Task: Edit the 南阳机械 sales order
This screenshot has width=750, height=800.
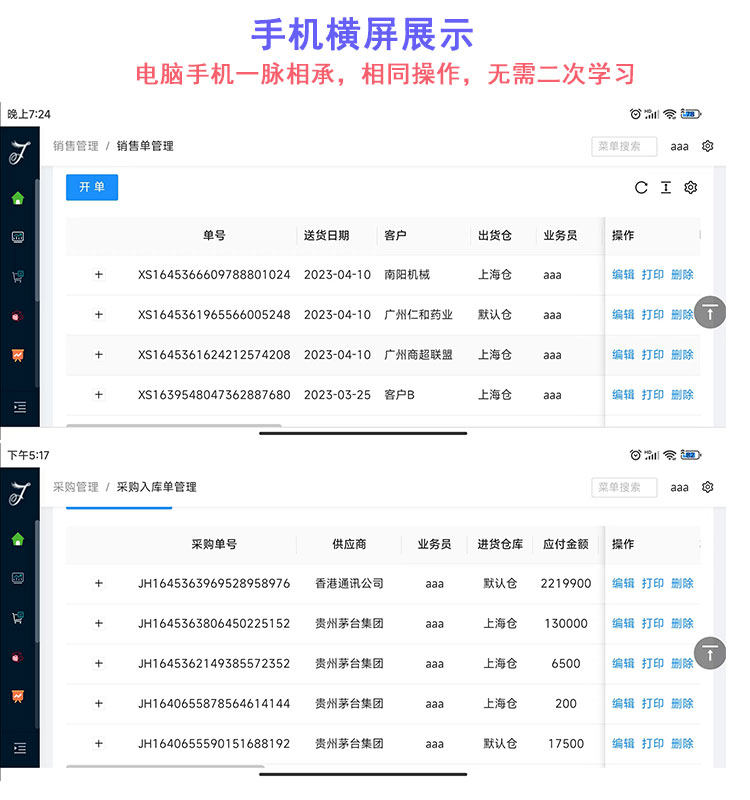Action: click(623, 274)
